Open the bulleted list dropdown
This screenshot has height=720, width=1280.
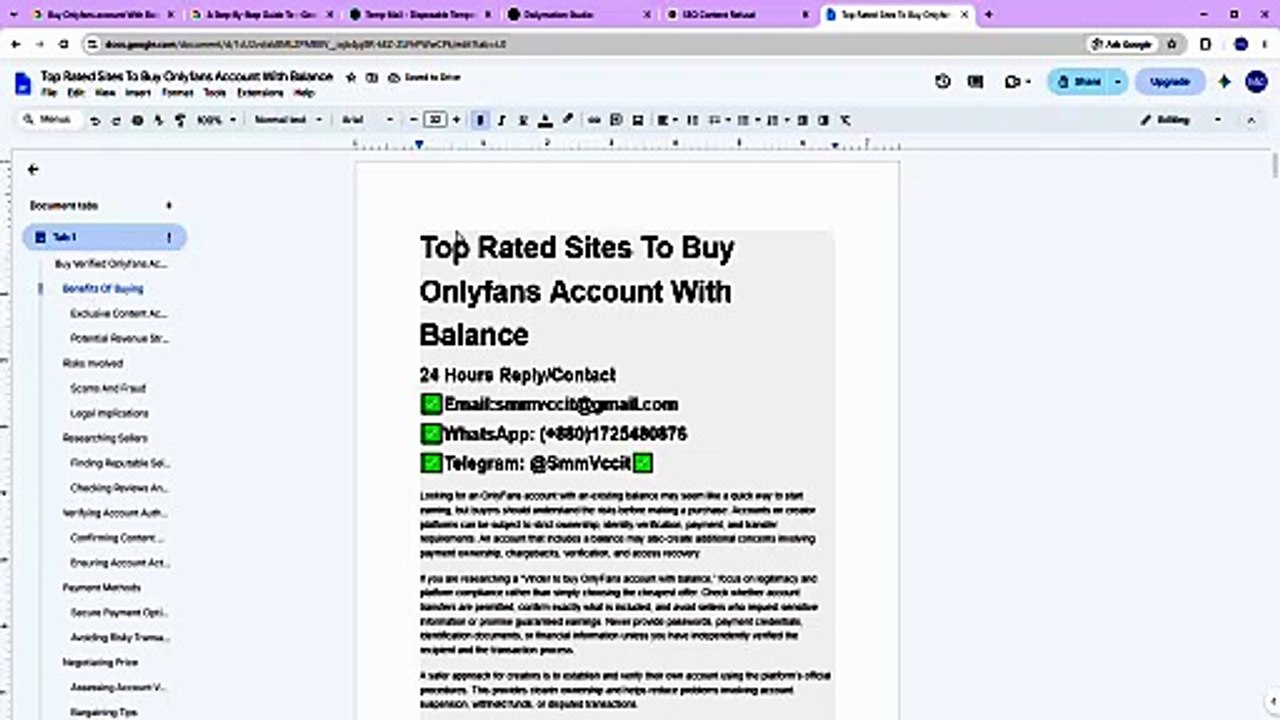pos(747,120)
